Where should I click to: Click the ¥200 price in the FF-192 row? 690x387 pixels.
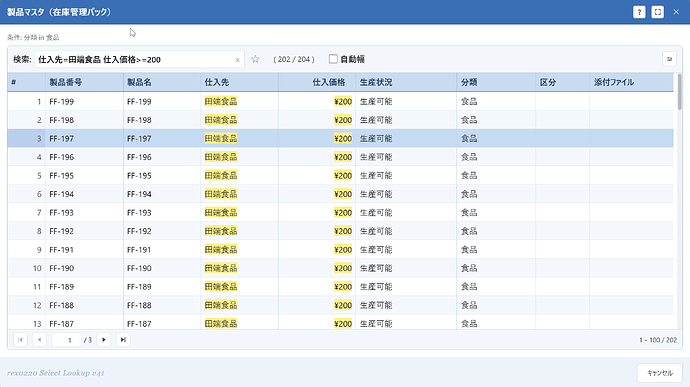(343, 231)
